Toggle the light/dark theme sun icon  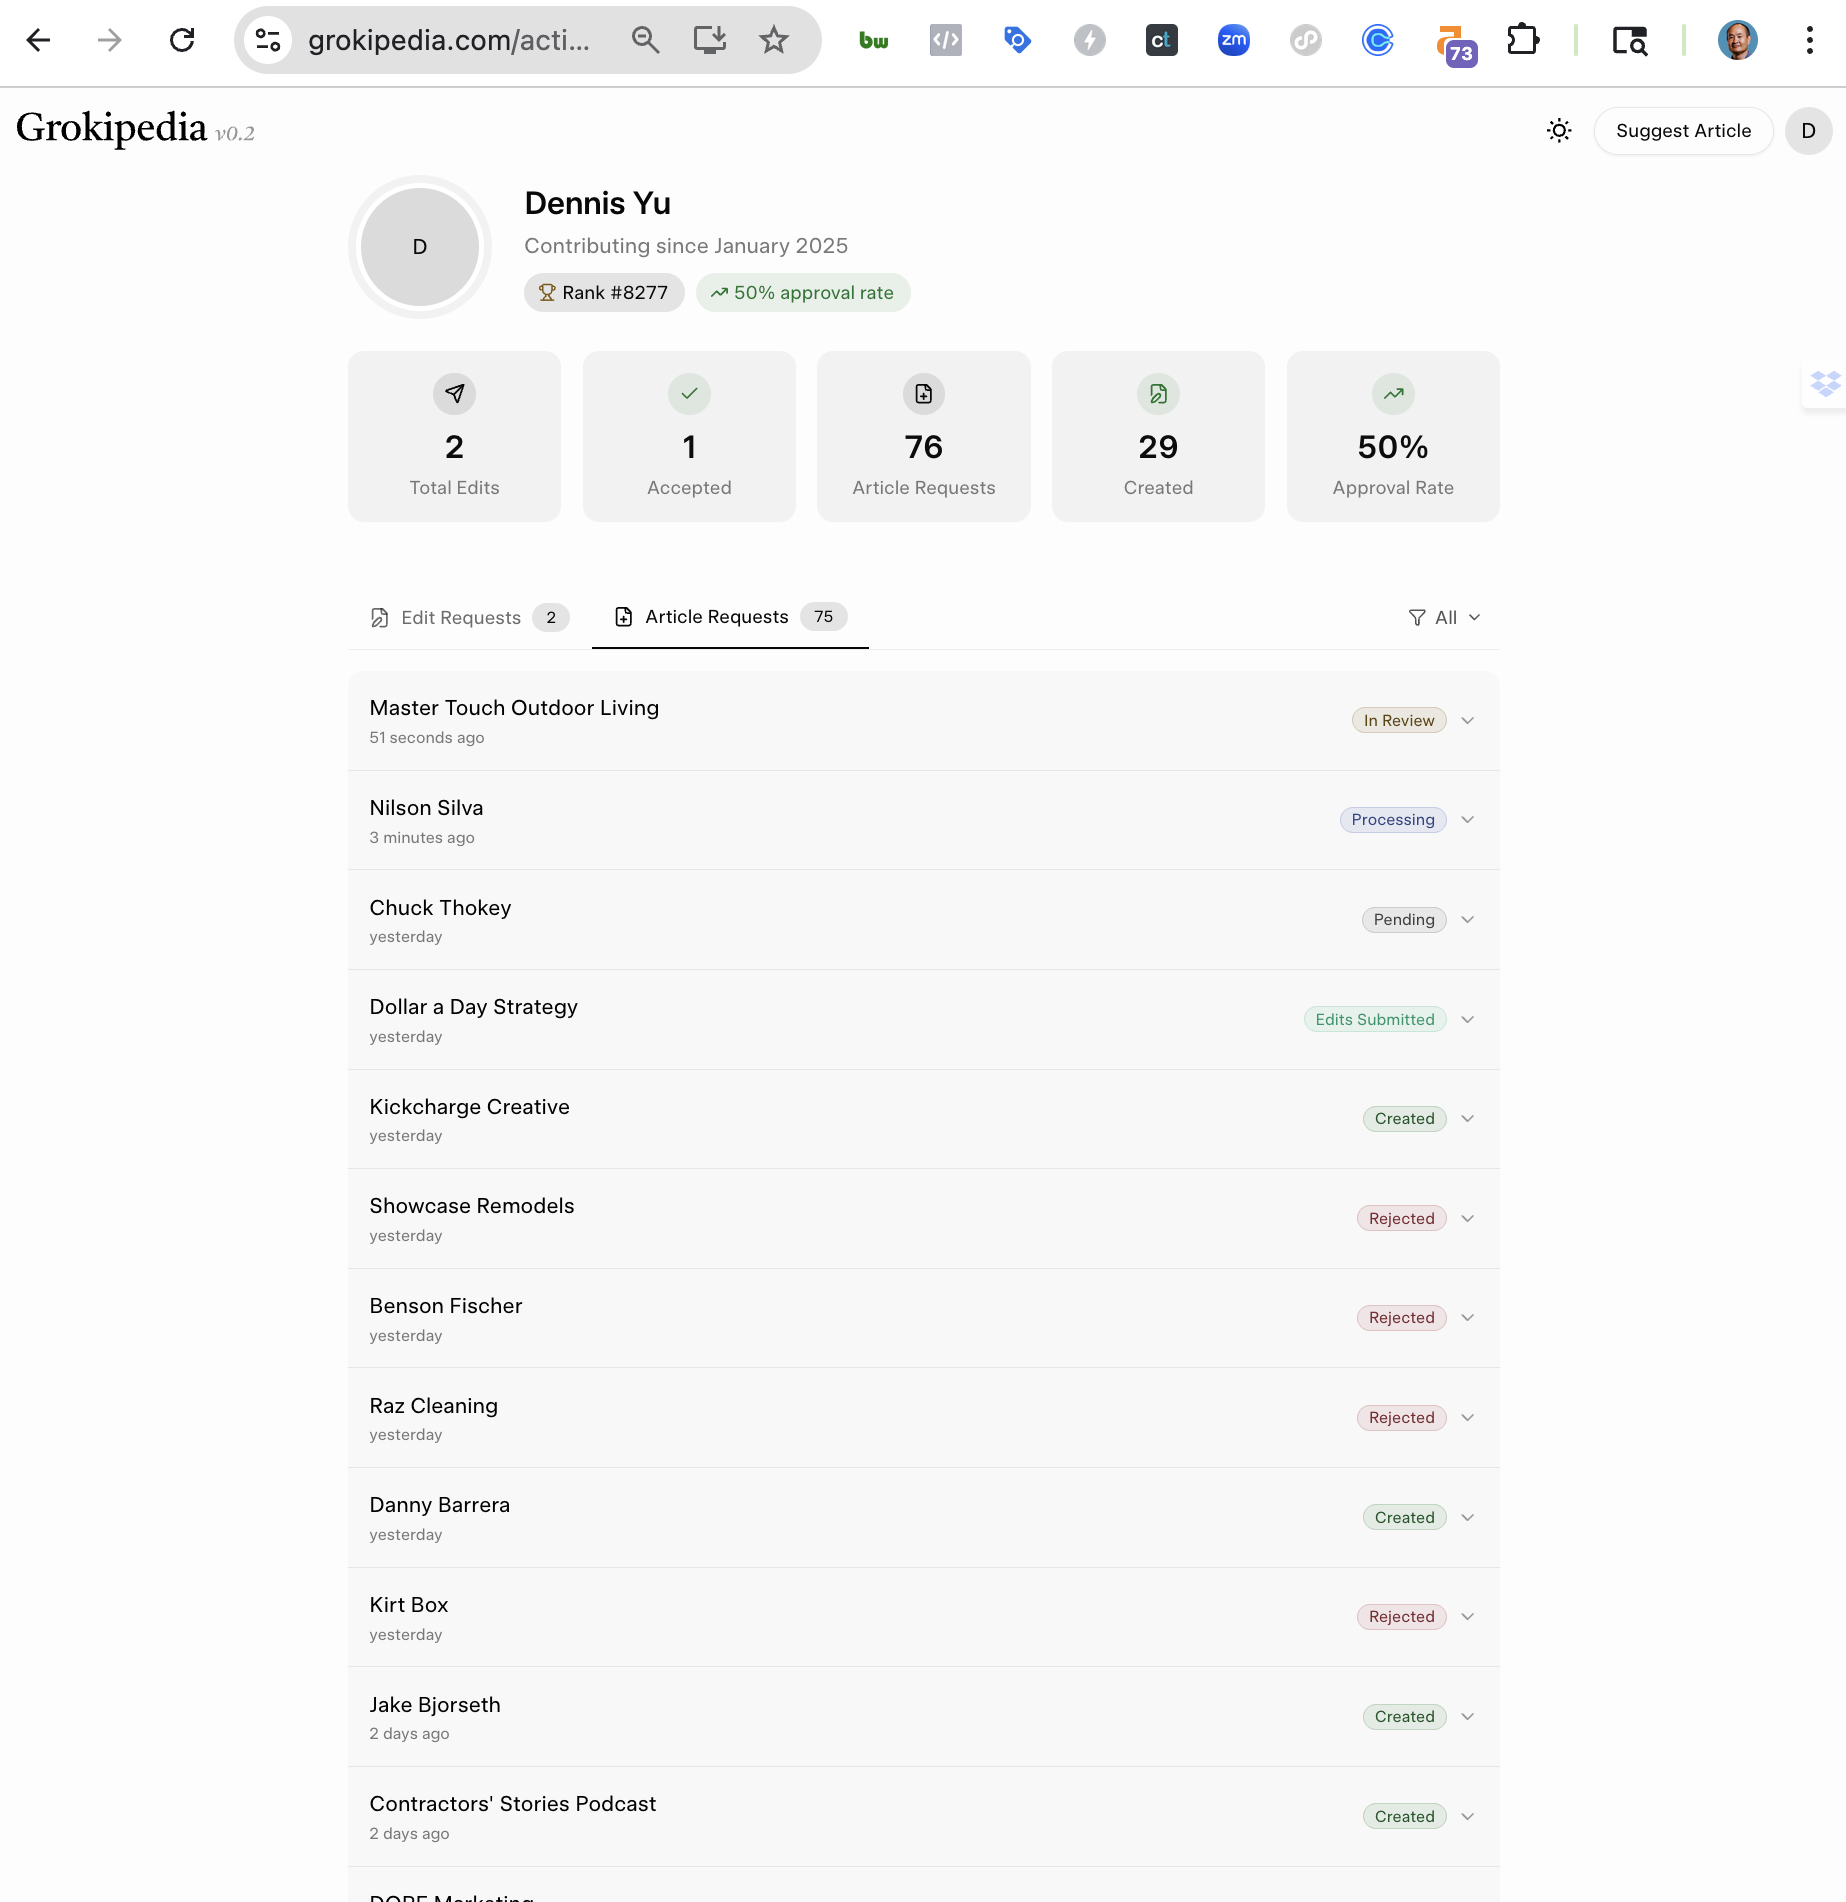pos(1559,131)
